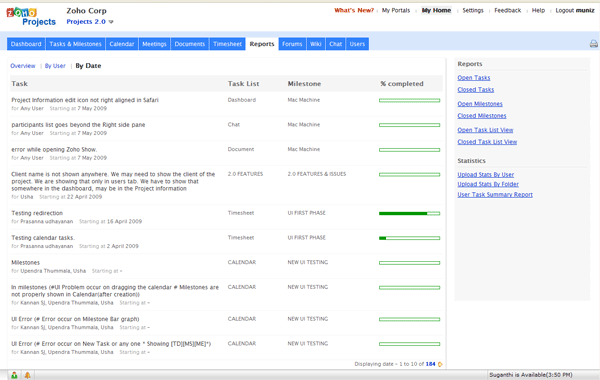Open the Forums tab
The height and width of the screenshot is (380, 600).
tap(292, 44)
